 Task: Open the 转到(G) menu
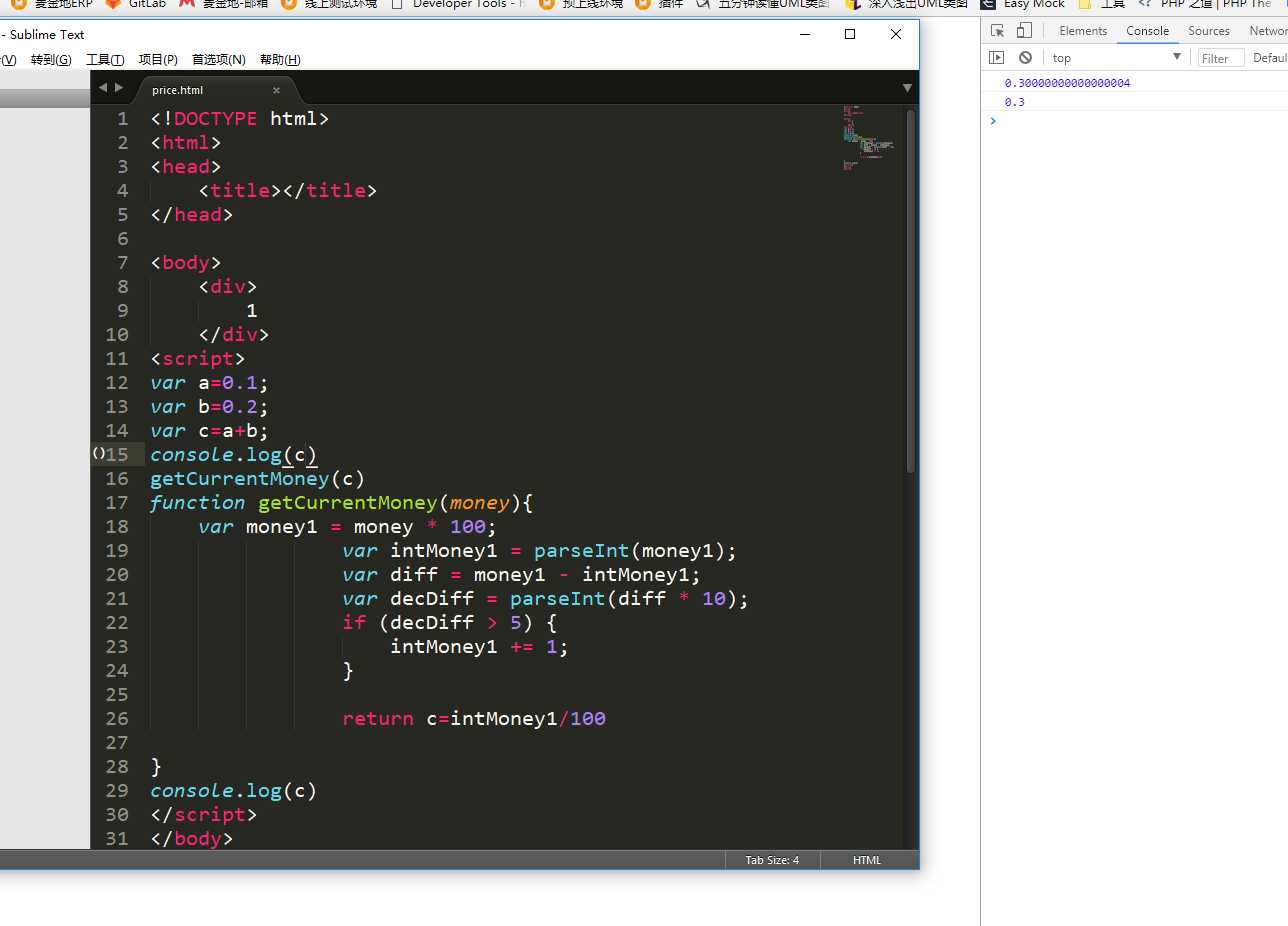51,60
